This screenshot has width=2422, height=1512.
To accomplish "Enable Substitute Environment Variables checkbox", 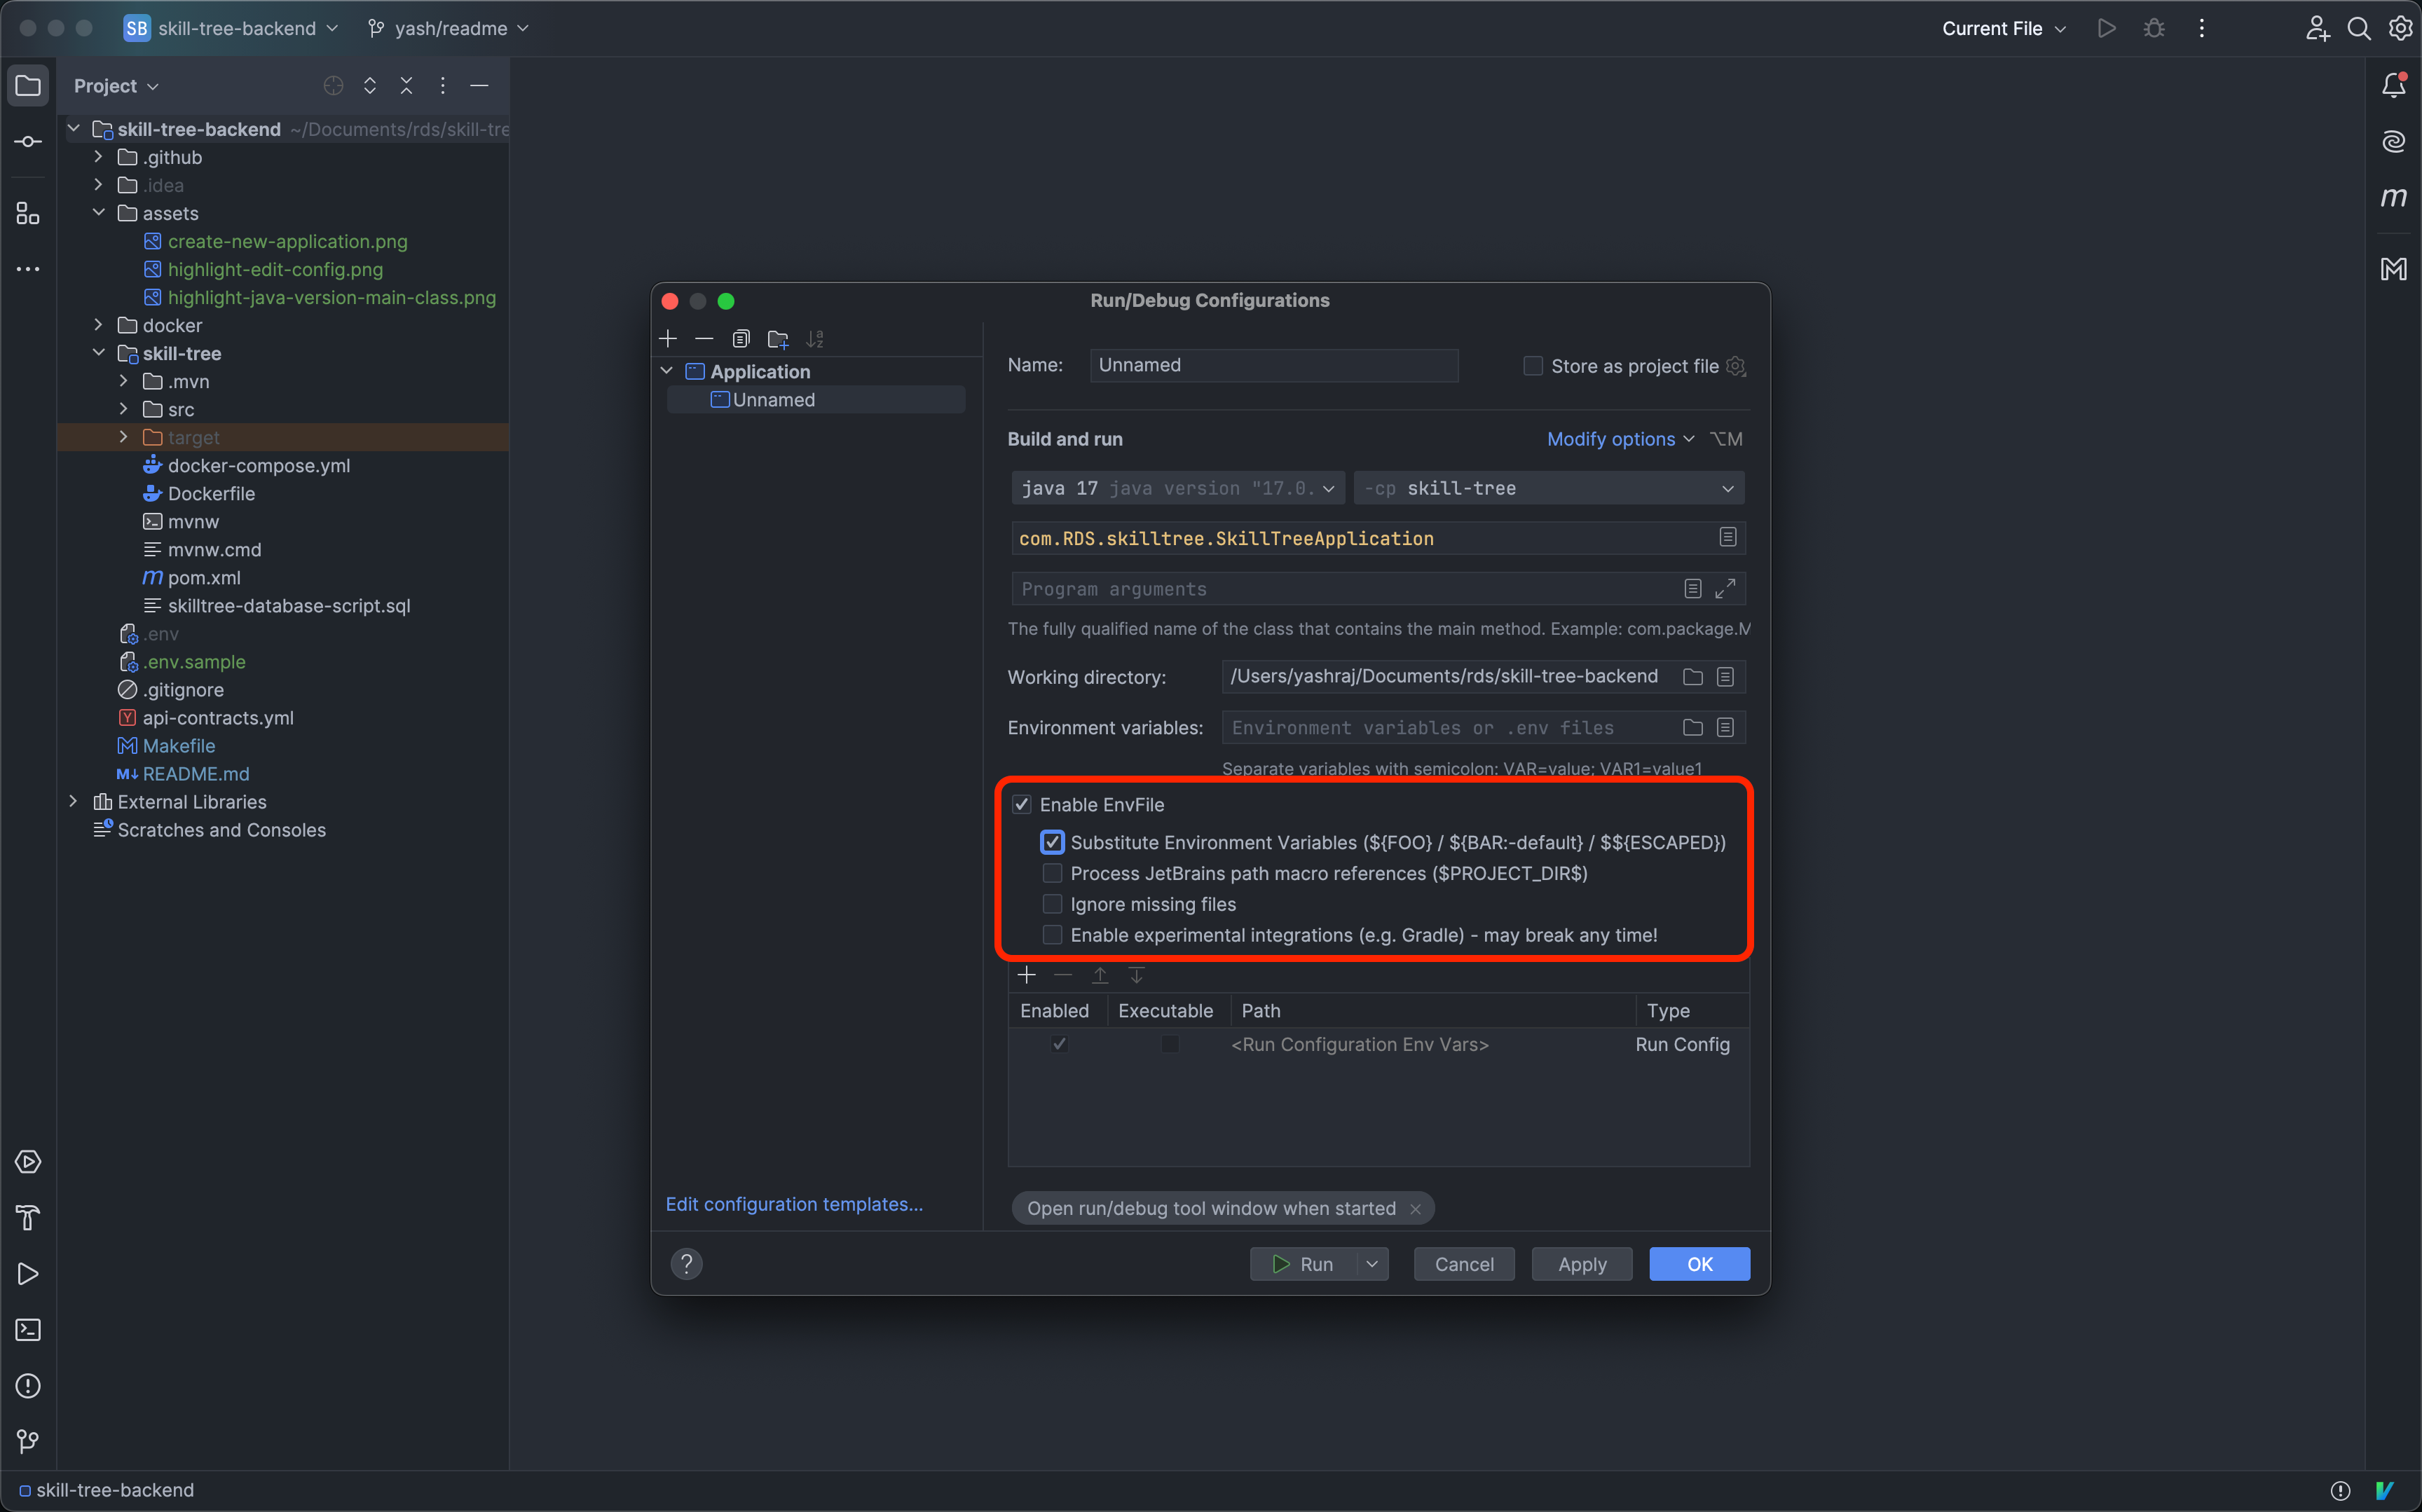I will [x=1053, y=841].
